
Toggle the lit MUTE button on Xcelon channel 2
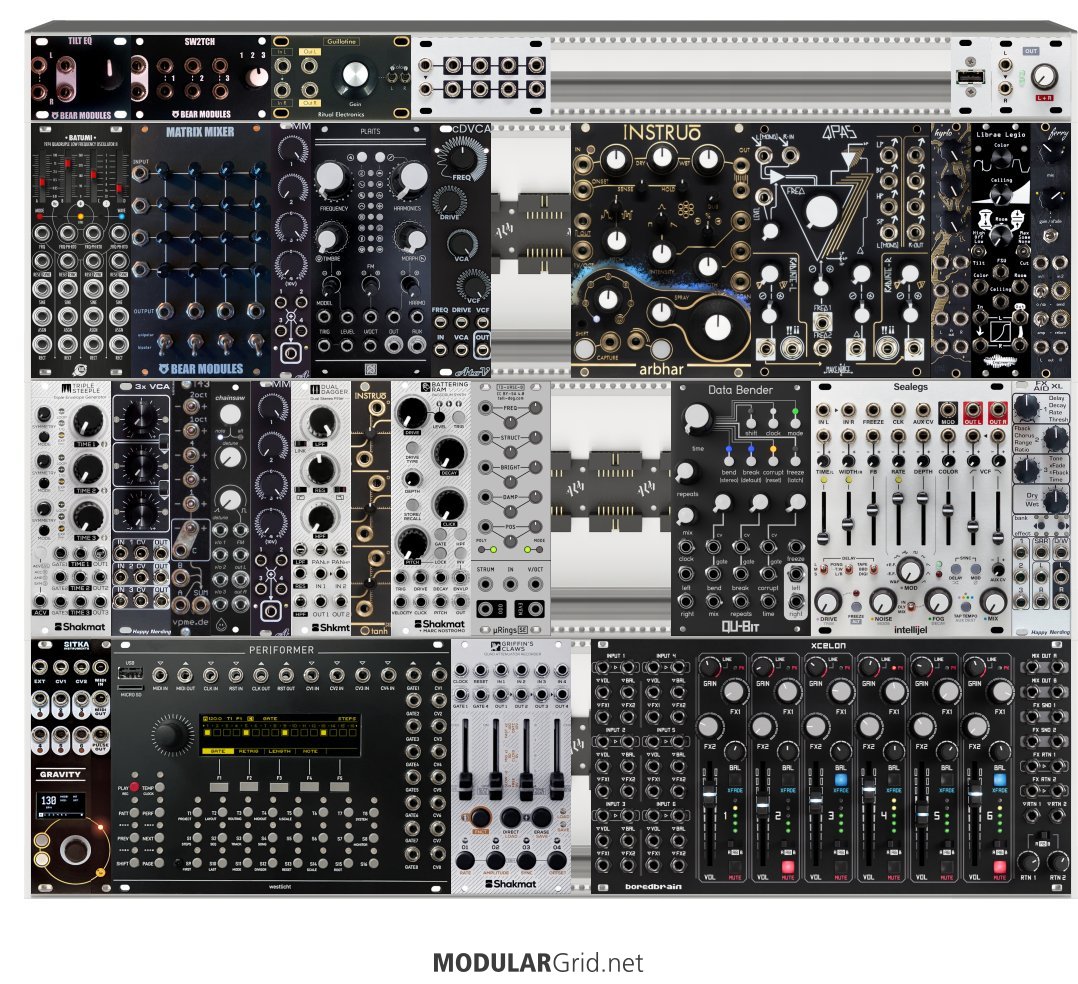pyautogui.click(x=788, y=866)
